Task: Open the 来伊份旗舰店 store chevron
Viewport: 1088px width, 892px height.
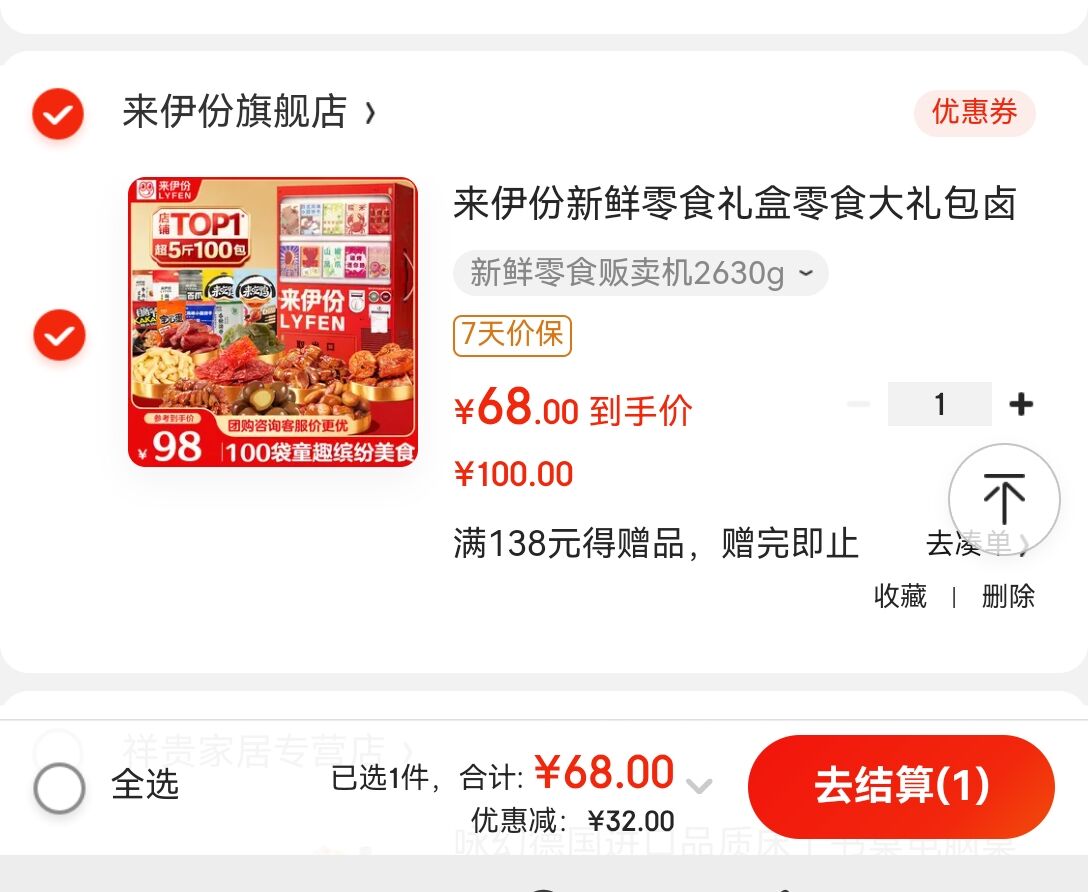Action: tap(371, 112)
